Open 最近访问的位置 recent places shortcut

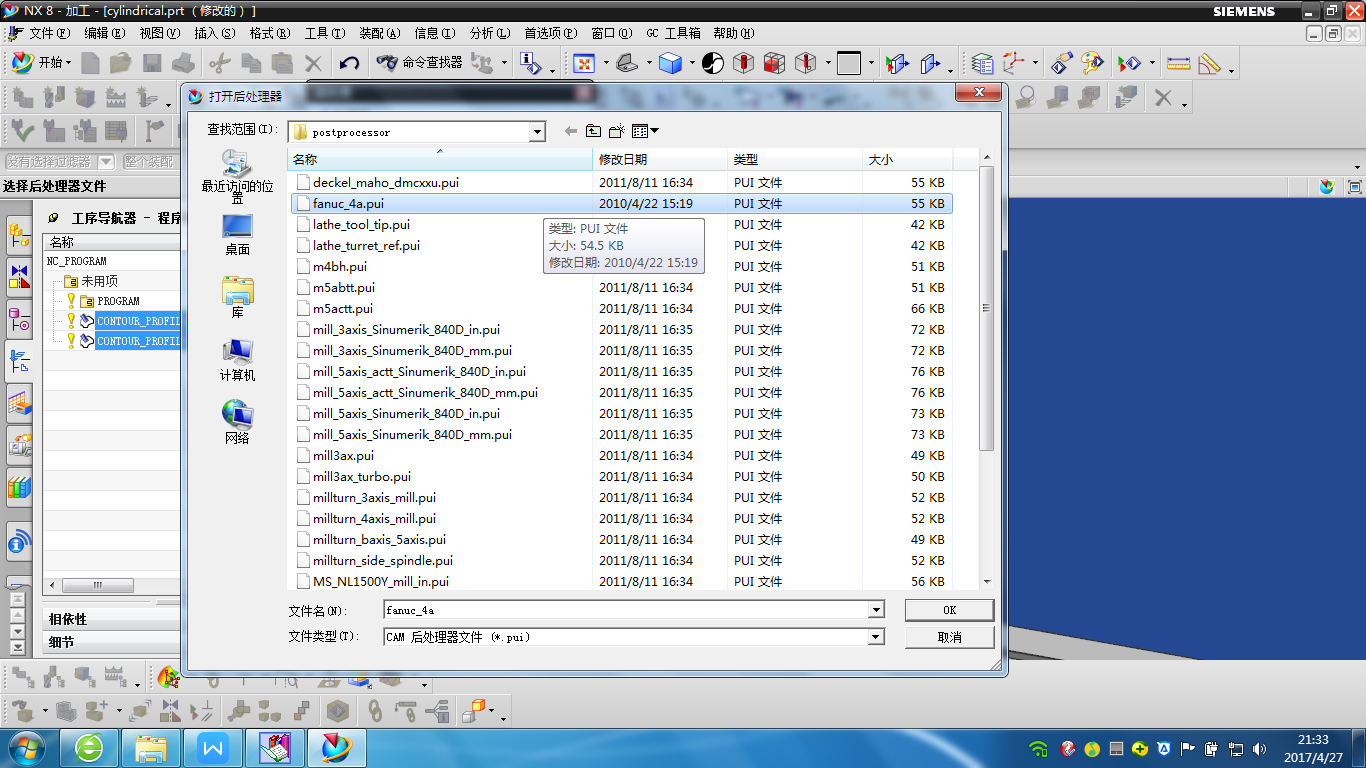point(237,177)
